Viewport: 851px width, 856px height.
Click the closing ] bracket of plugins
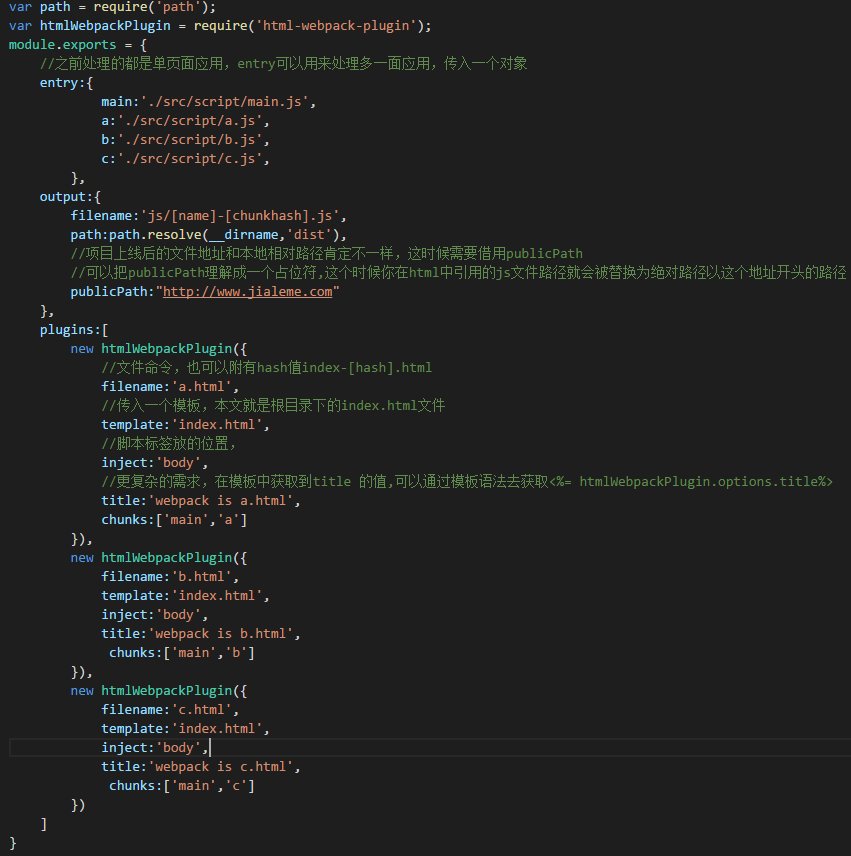44,824
